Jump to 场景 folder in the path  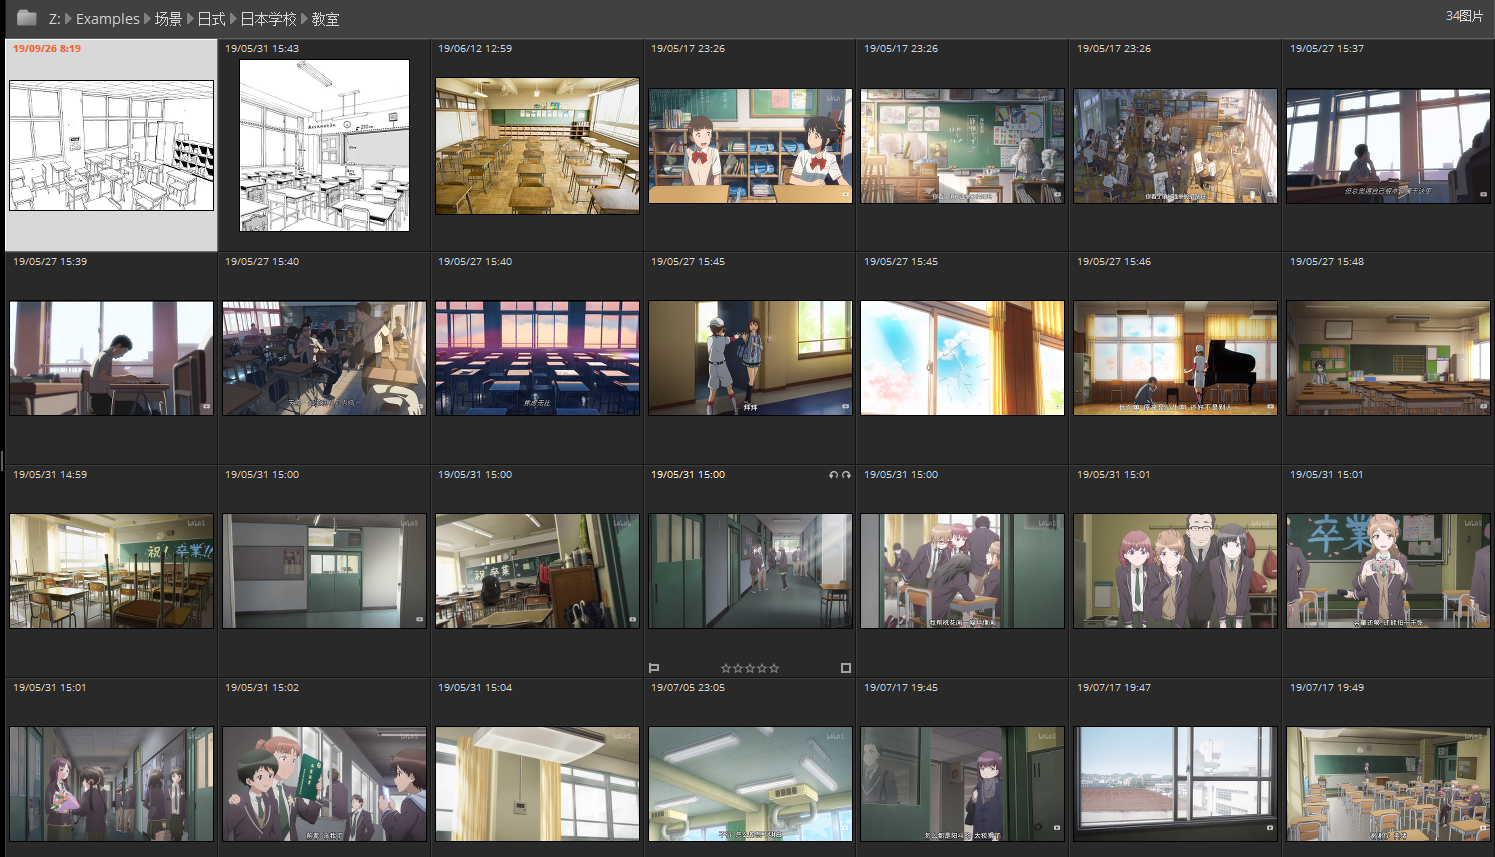tap(168, 19)
